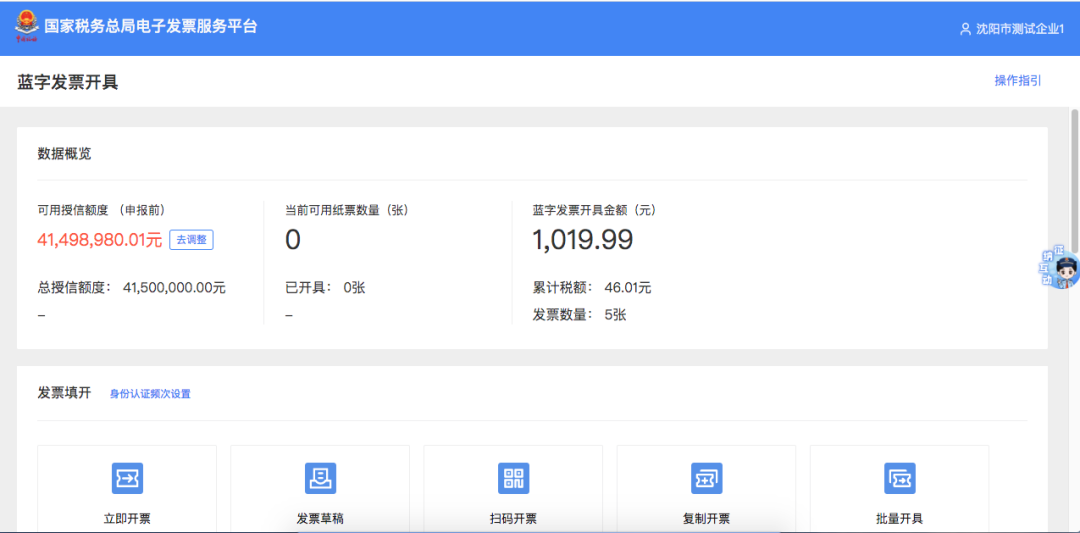
Task: Click the 国家税务总局电子发票服务平台 title
Action: coord(151,27)
